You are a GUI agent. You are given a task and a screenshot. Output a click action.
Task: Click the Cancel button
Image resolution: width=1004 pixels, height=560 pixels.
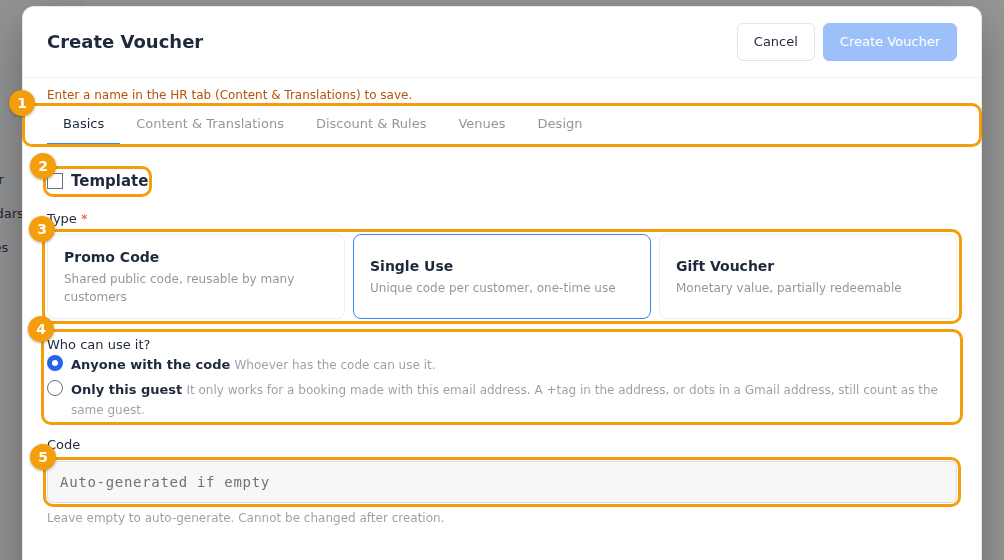coord(775,42)
